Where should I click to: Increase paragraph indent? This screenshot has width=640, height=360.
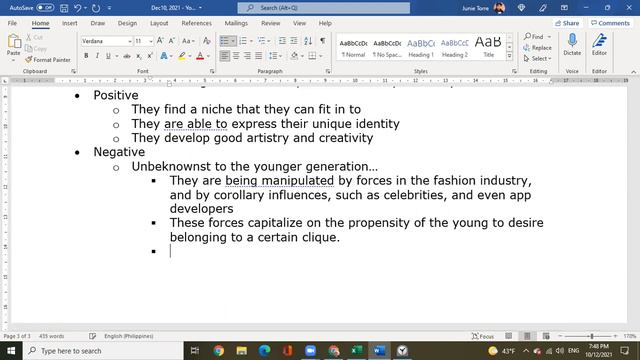tap(293, 41)
